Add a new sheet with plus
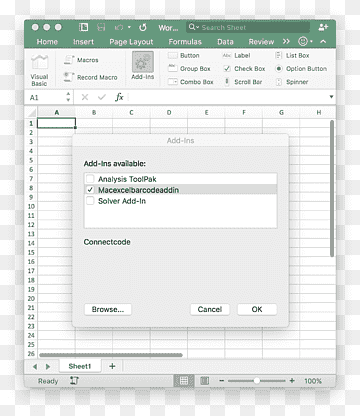The width and height of the screenshot is (360, 416). tap(112, 366)
